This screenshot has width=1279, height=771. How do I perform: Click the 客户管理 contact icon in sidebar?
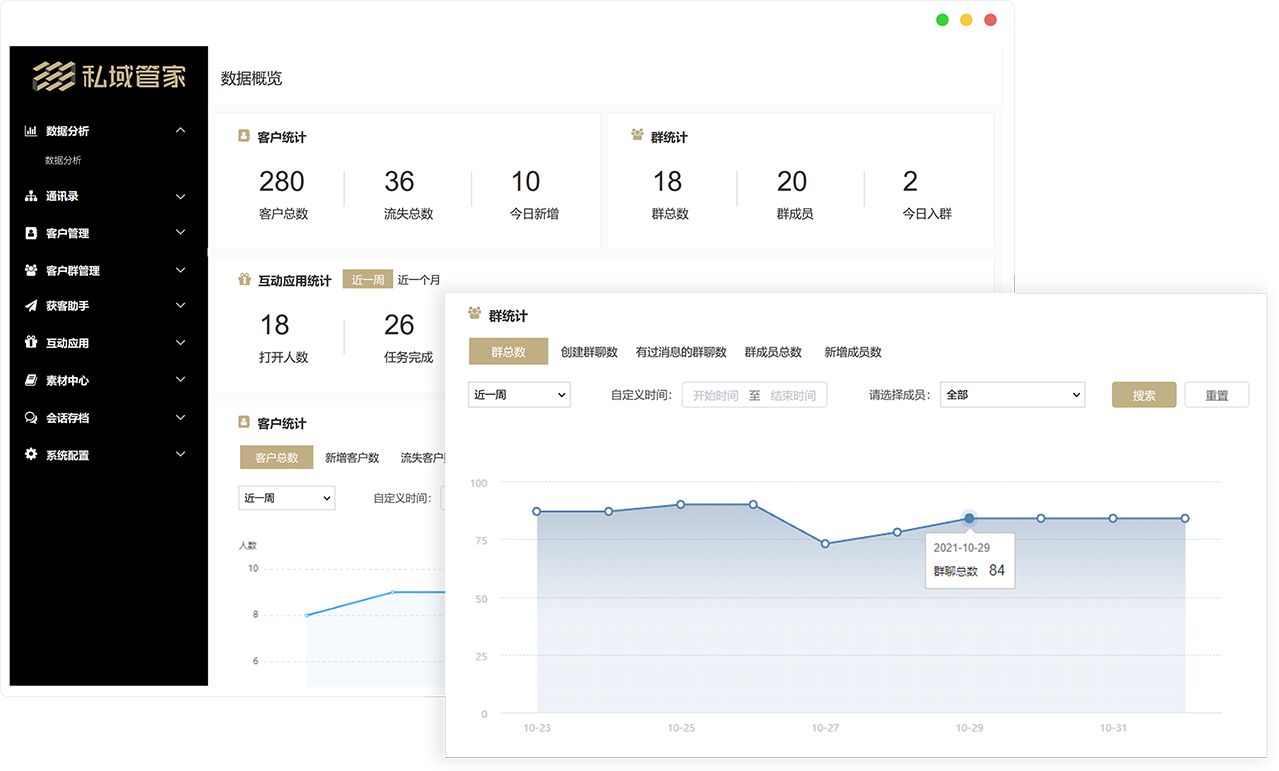coord(31,233)
